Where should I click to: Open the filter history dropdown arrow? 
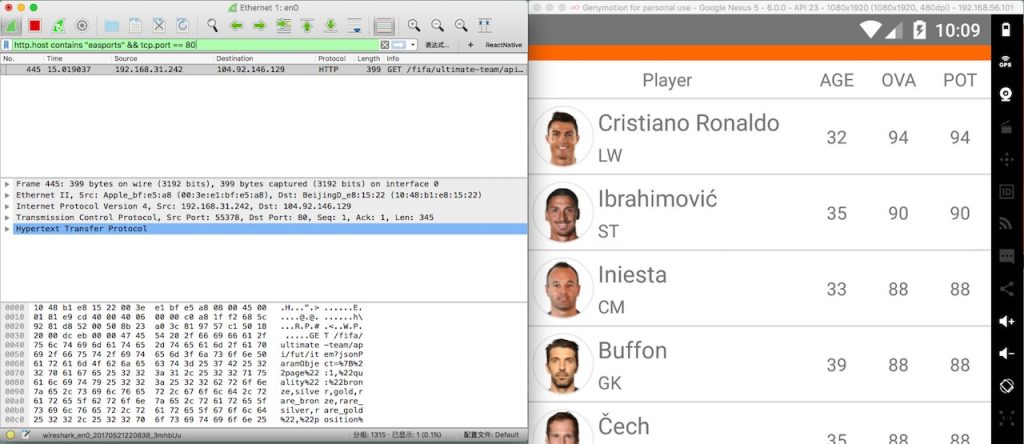(410, 45)
